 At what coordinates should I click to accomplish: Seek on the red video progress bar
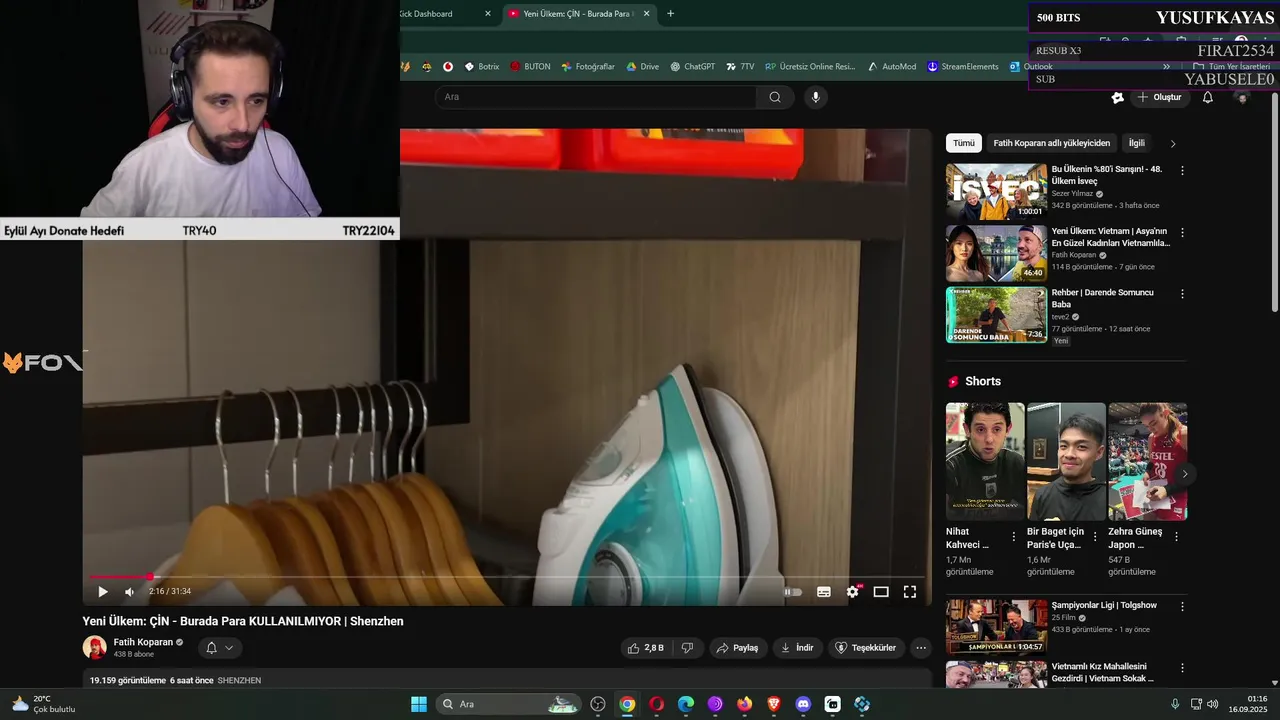[507, 576]
